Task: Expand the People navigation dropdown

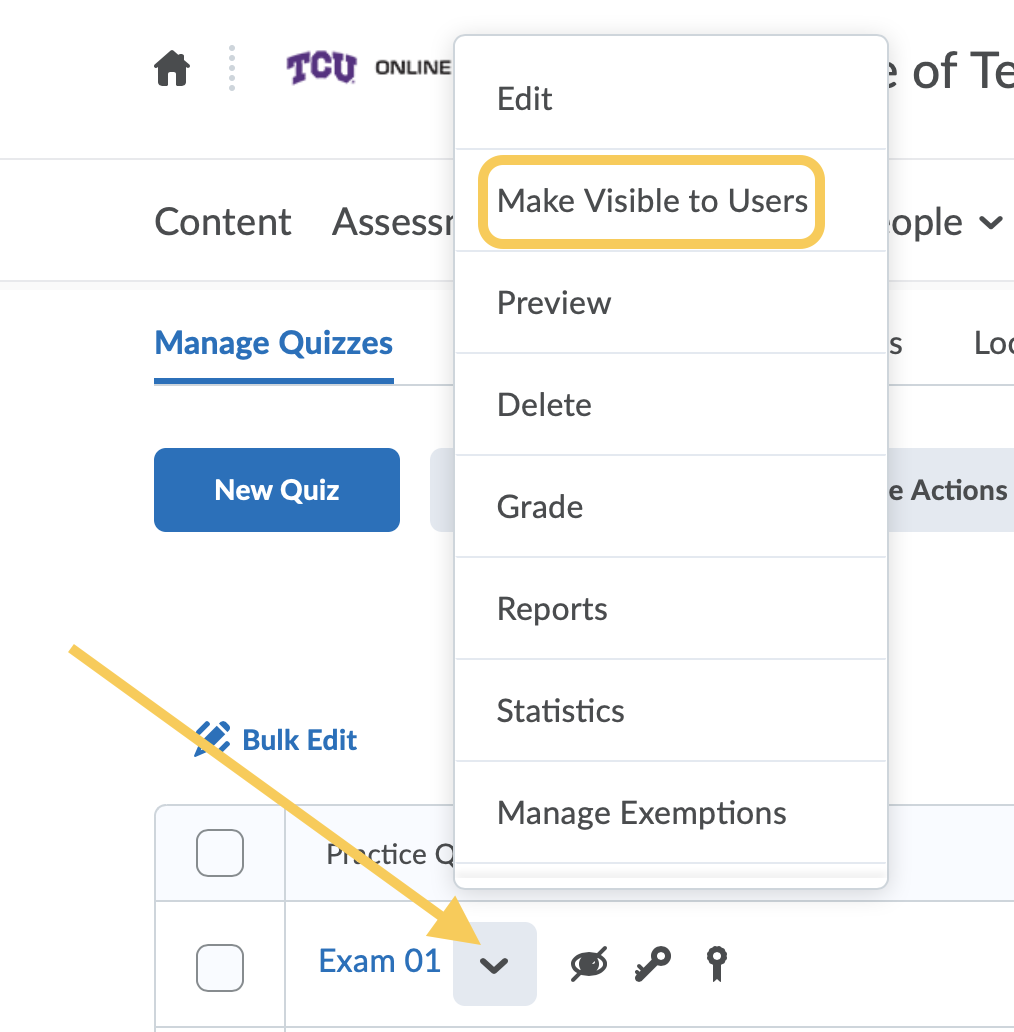Action: (990, 223)
